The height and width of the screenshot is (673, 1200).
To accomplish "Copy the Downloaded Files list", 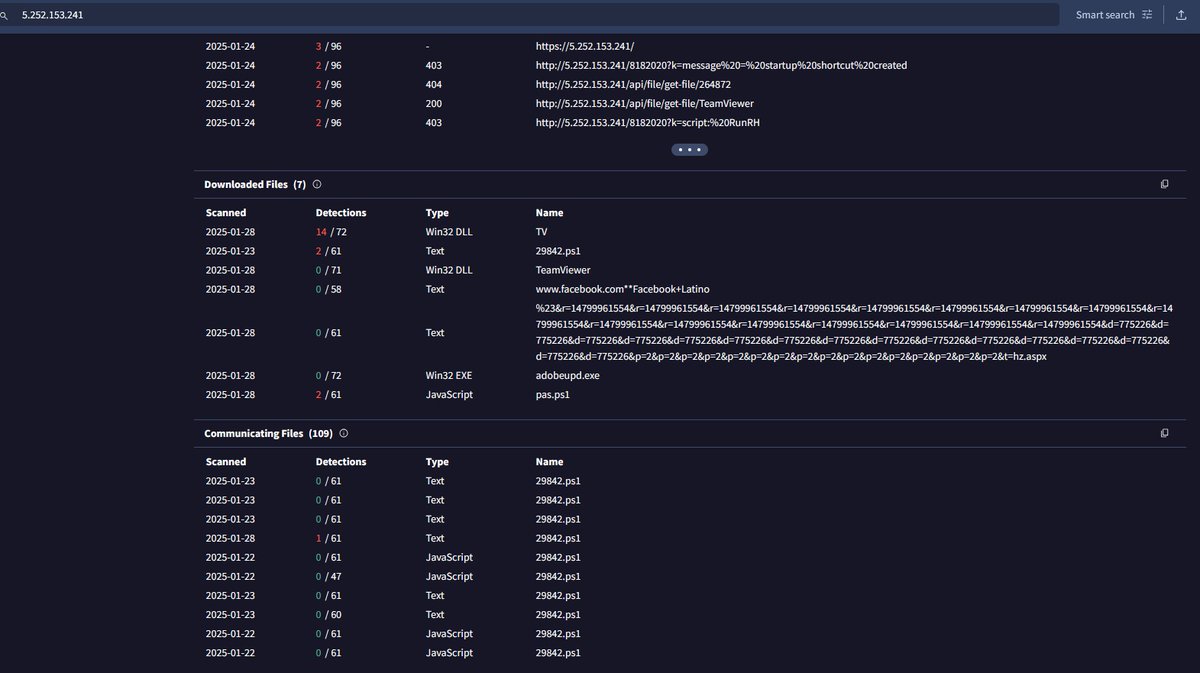I will (x=1164, y=185).
